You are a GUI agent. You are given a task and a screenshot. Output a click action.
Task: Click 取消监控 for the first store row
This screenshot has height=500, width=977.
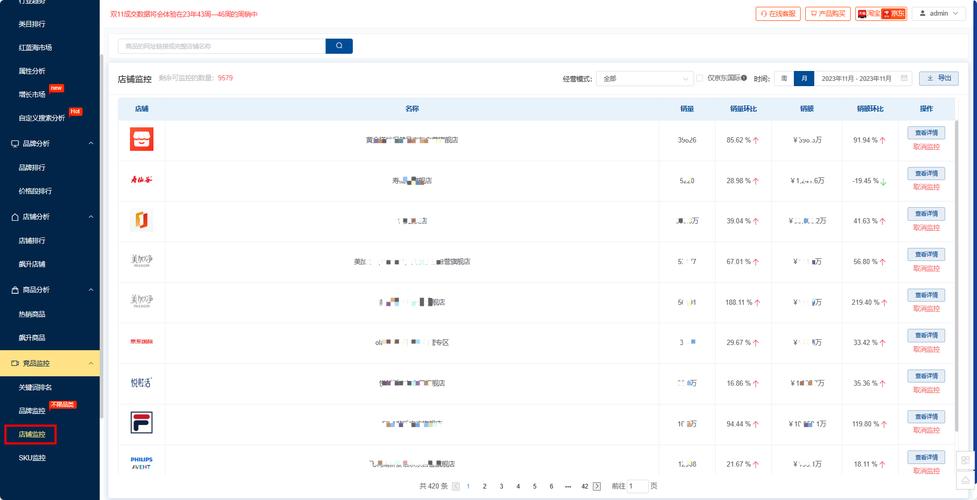(x=926, y=147)
